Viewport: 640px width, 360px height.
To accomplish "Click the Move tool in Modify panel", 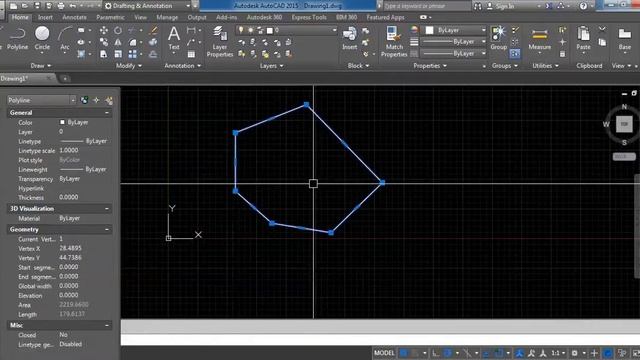I will coord(104,31).
